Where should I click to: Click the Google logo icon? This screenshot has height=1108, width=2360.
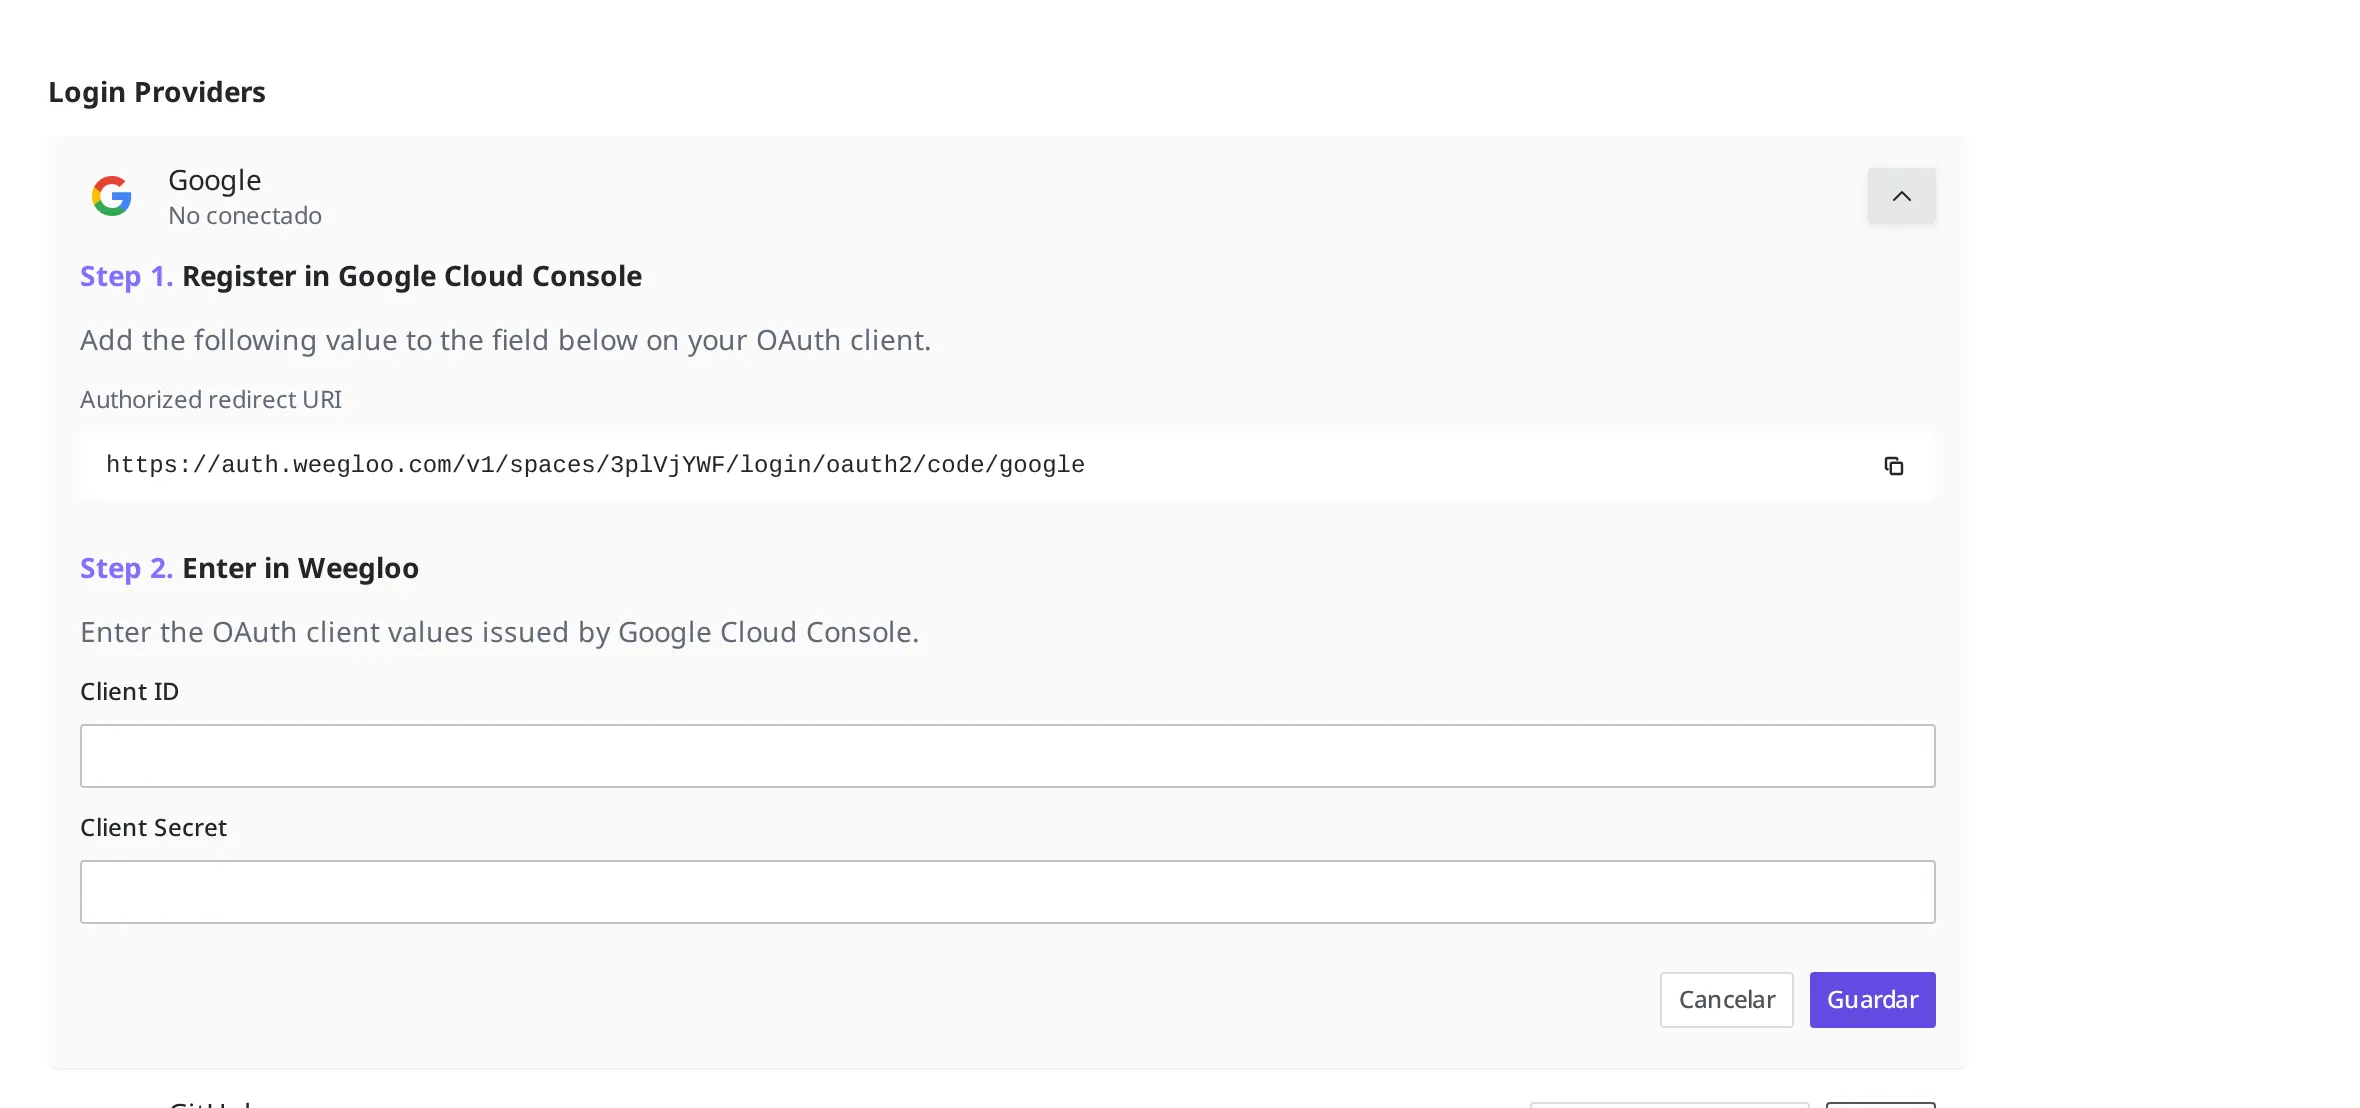[112, 196]
